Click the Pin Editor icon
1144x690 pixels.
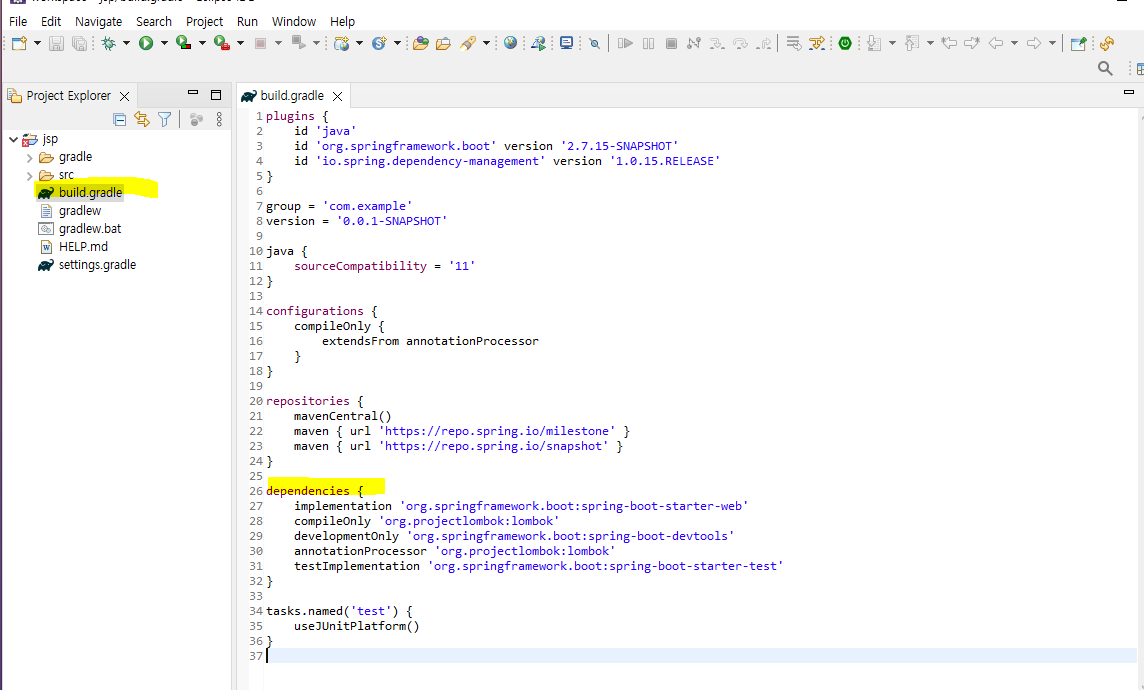click(x=1078, y=44)
